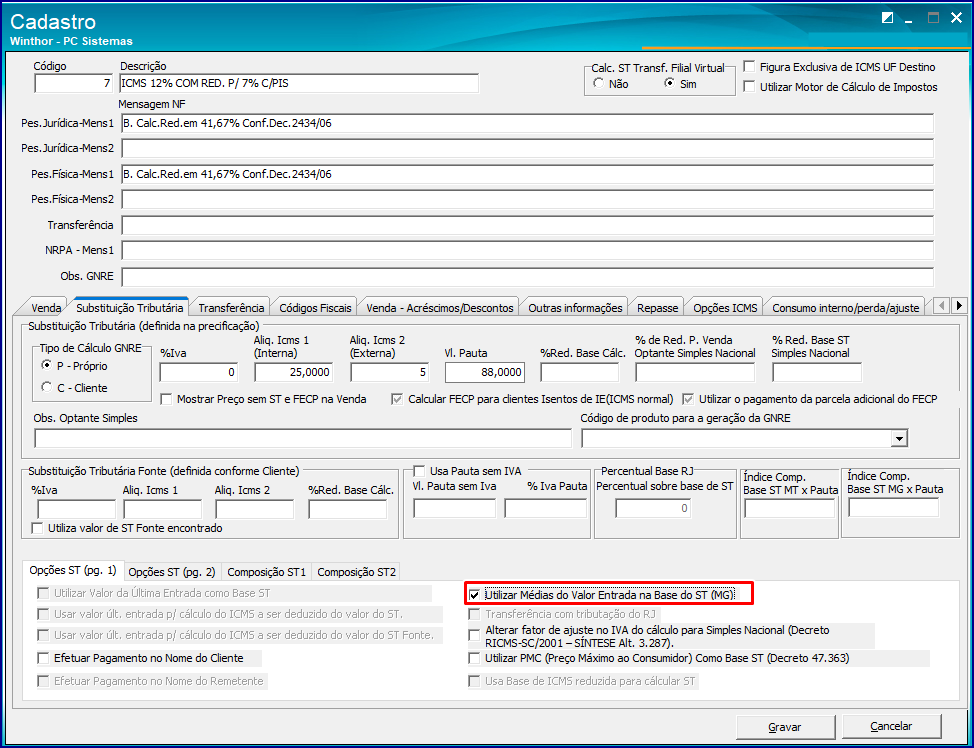Select C - Cliente GNRE calculation type
Viewport: 974px width, 748px height.
click(x=47, y=387)
